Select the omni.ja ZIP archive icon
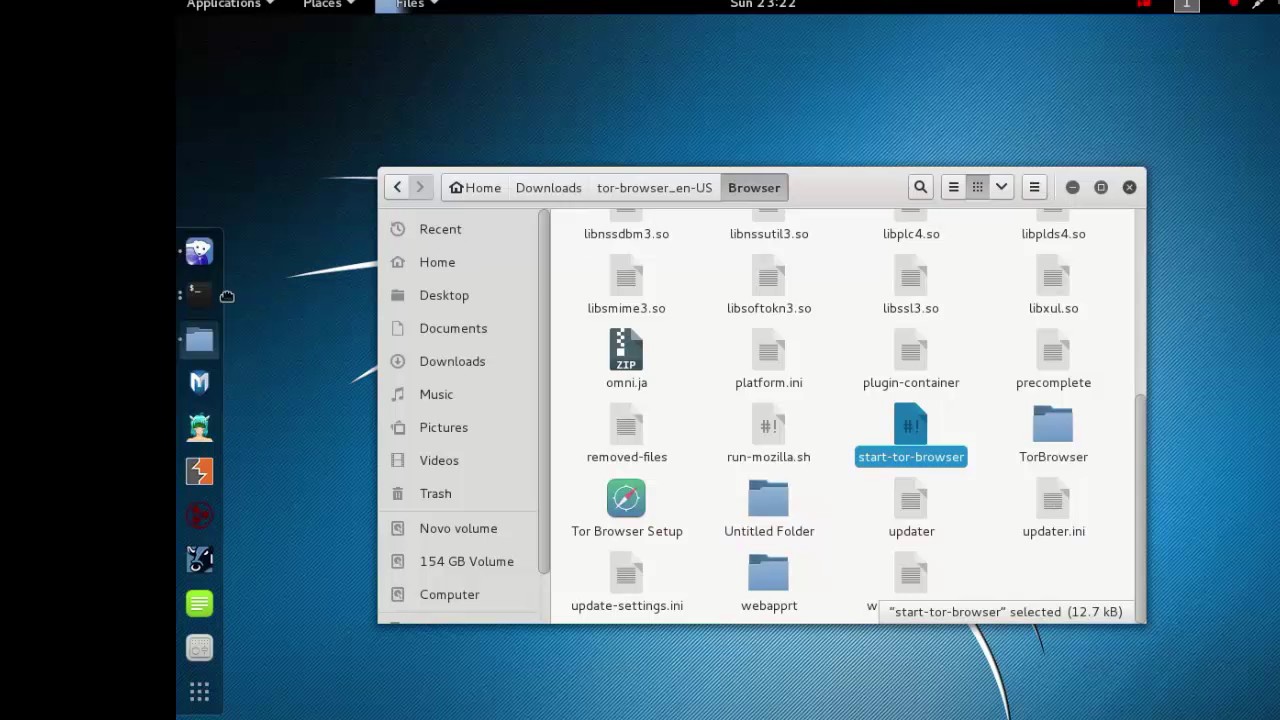Screen dimensions: 1280x720 (626, 350)
